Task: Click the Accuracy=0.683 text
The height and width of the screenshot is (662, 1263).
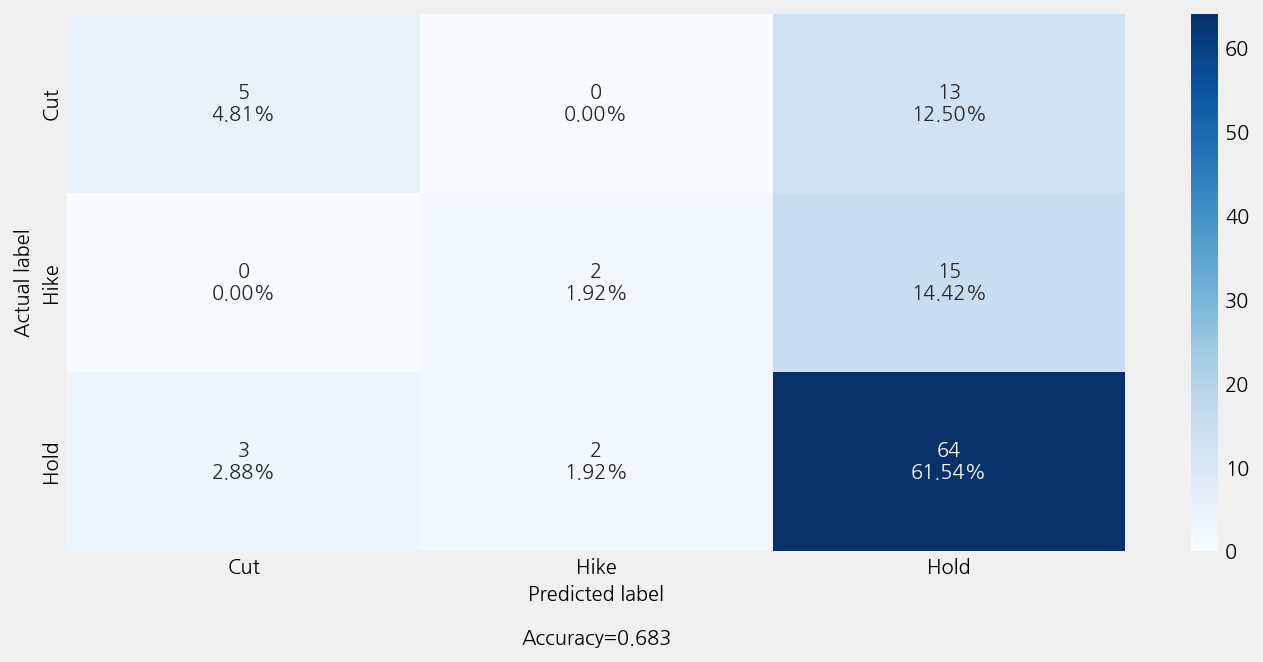Action: [x=596, y=638]
